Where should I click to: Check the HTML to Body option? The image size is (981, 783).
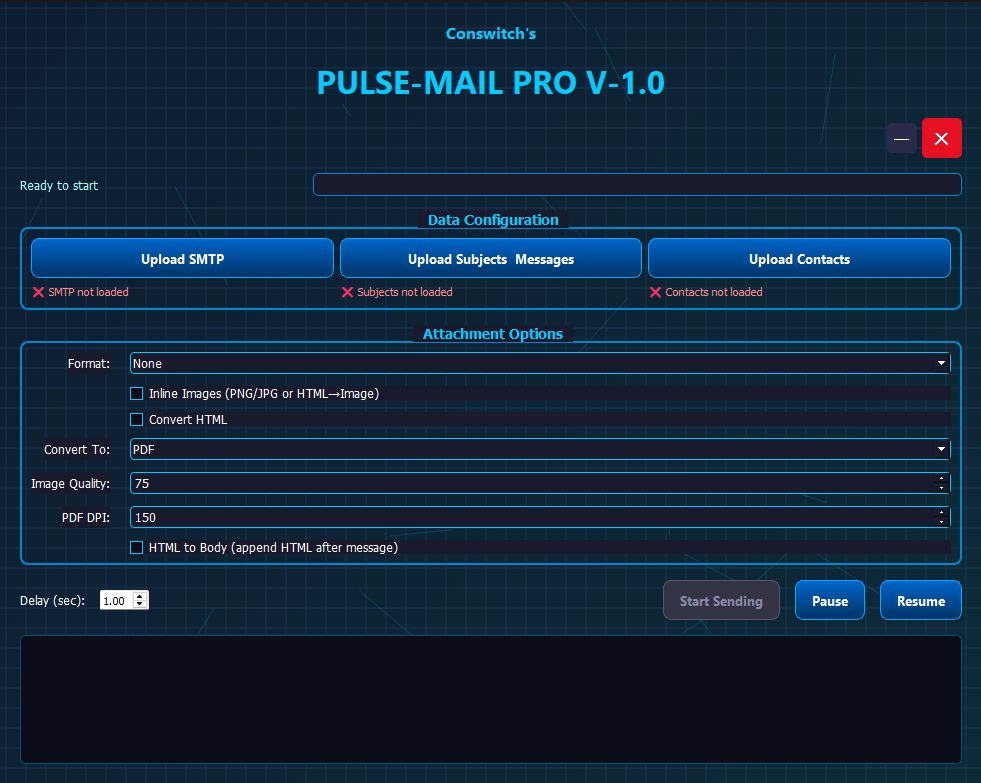tap(137, 548)
